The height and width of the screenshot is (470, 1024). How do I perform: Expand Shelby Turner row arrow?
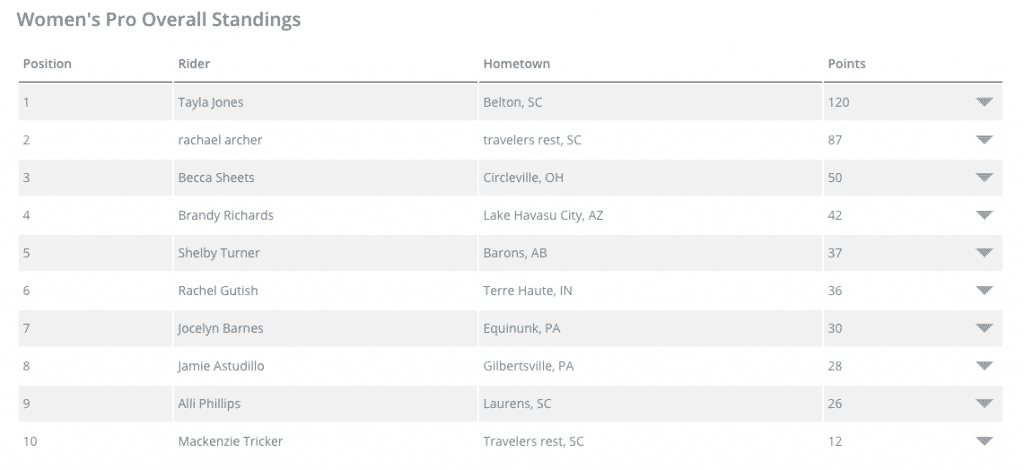984,253
